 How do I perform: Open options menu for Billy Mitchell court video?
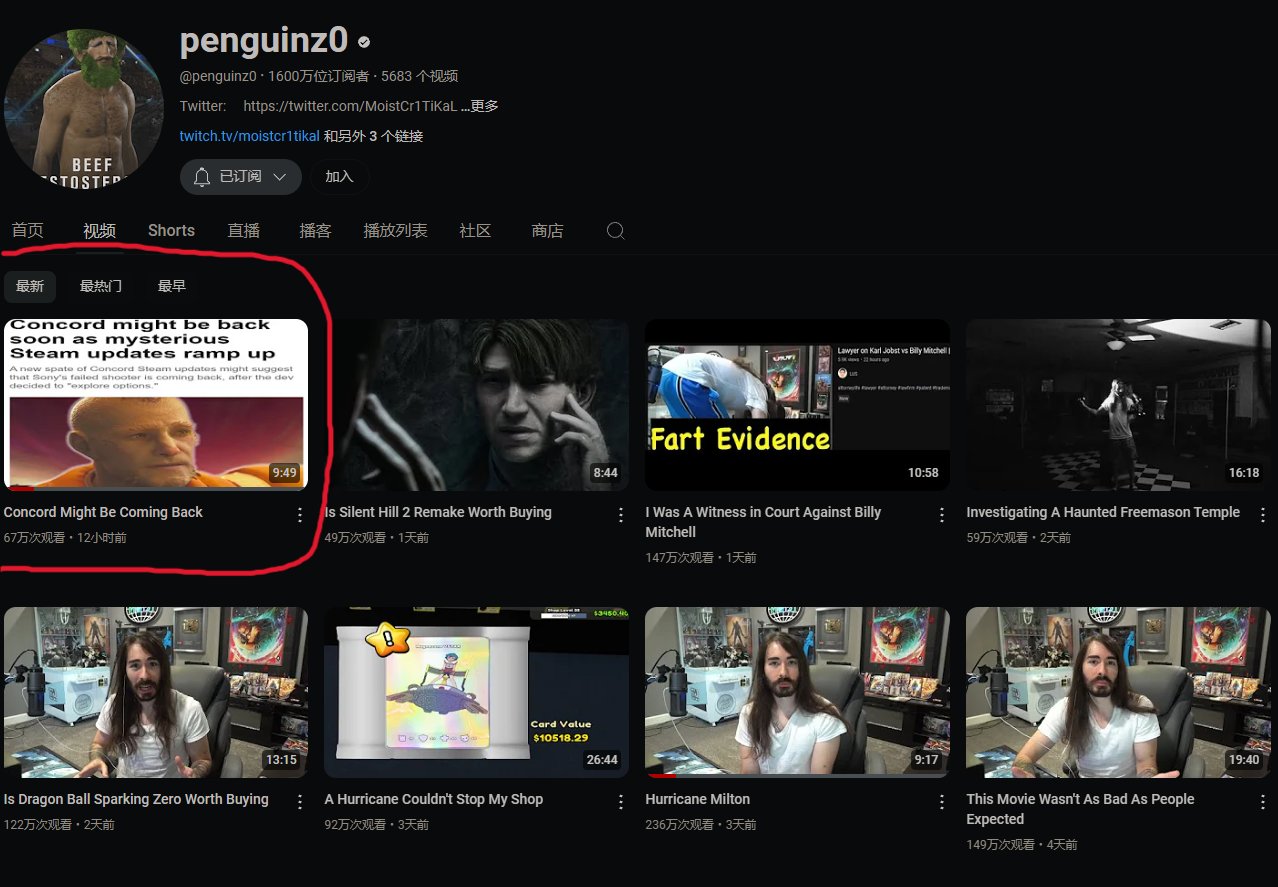(x=941, y=515)
